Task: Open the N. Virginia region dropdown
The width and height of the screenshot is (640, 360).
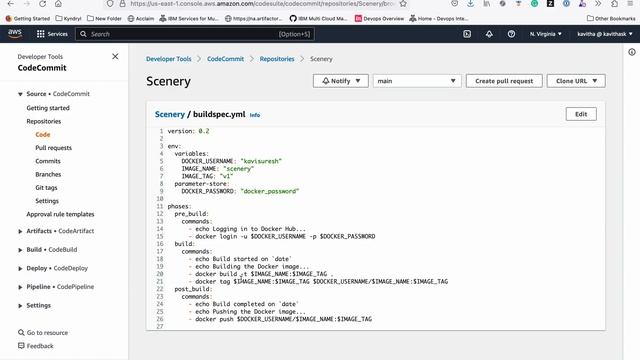Action: point(545,34)
